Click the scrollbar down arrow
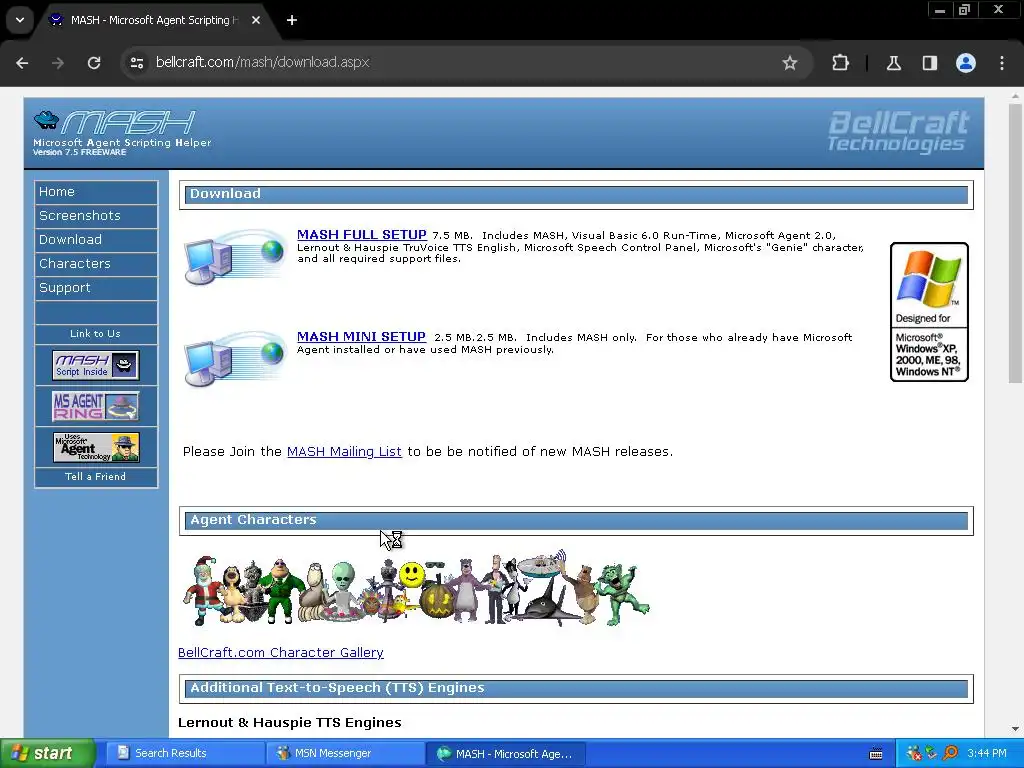The width and height of the screenshot is (1024, 768). (x=1015, y=729)
